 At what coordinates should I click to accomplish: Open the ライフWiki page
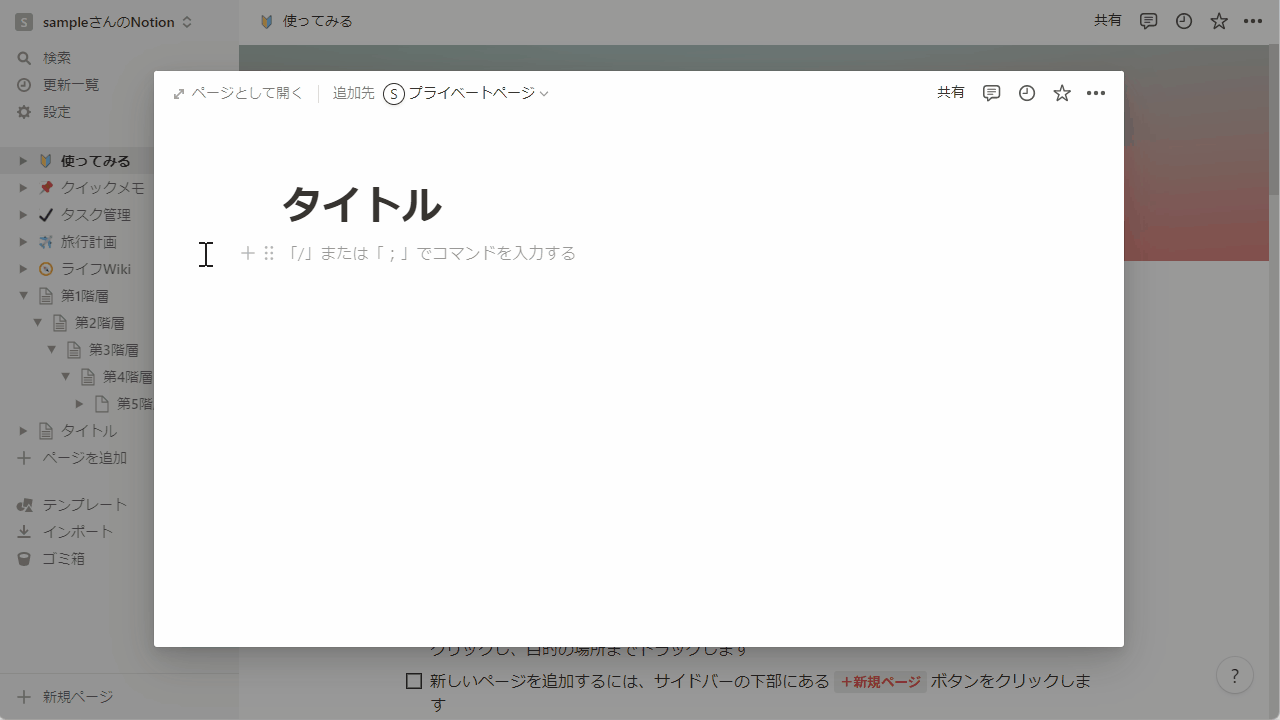click(95, 269)
